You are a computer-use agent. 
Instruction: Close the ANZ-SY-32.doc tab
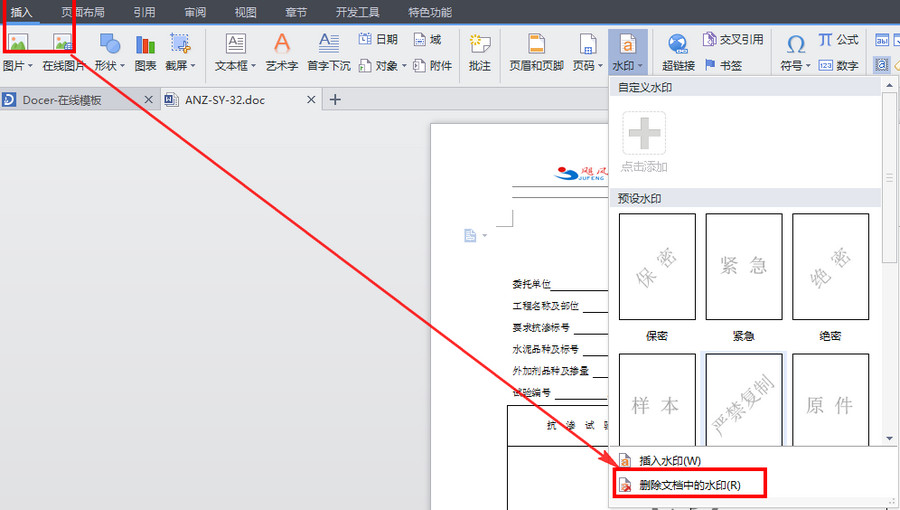pos(311,100)
